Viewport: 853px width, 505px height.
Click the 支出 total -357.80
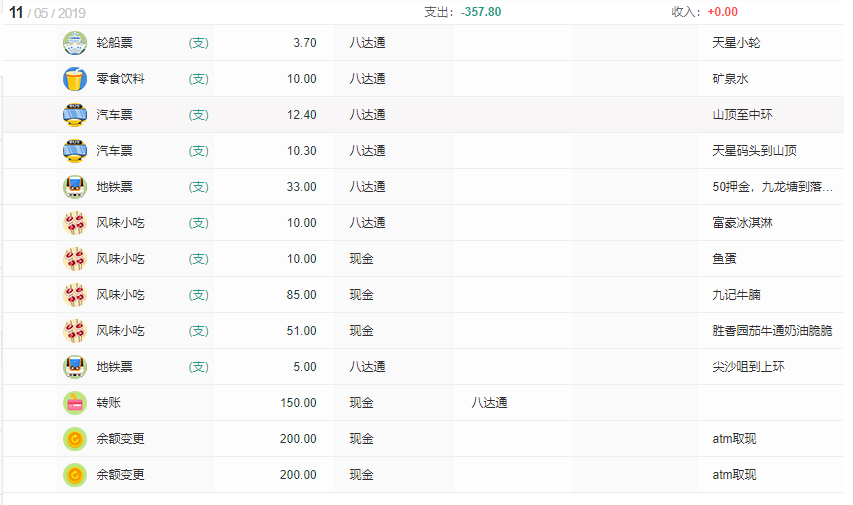tap(481, 12)
